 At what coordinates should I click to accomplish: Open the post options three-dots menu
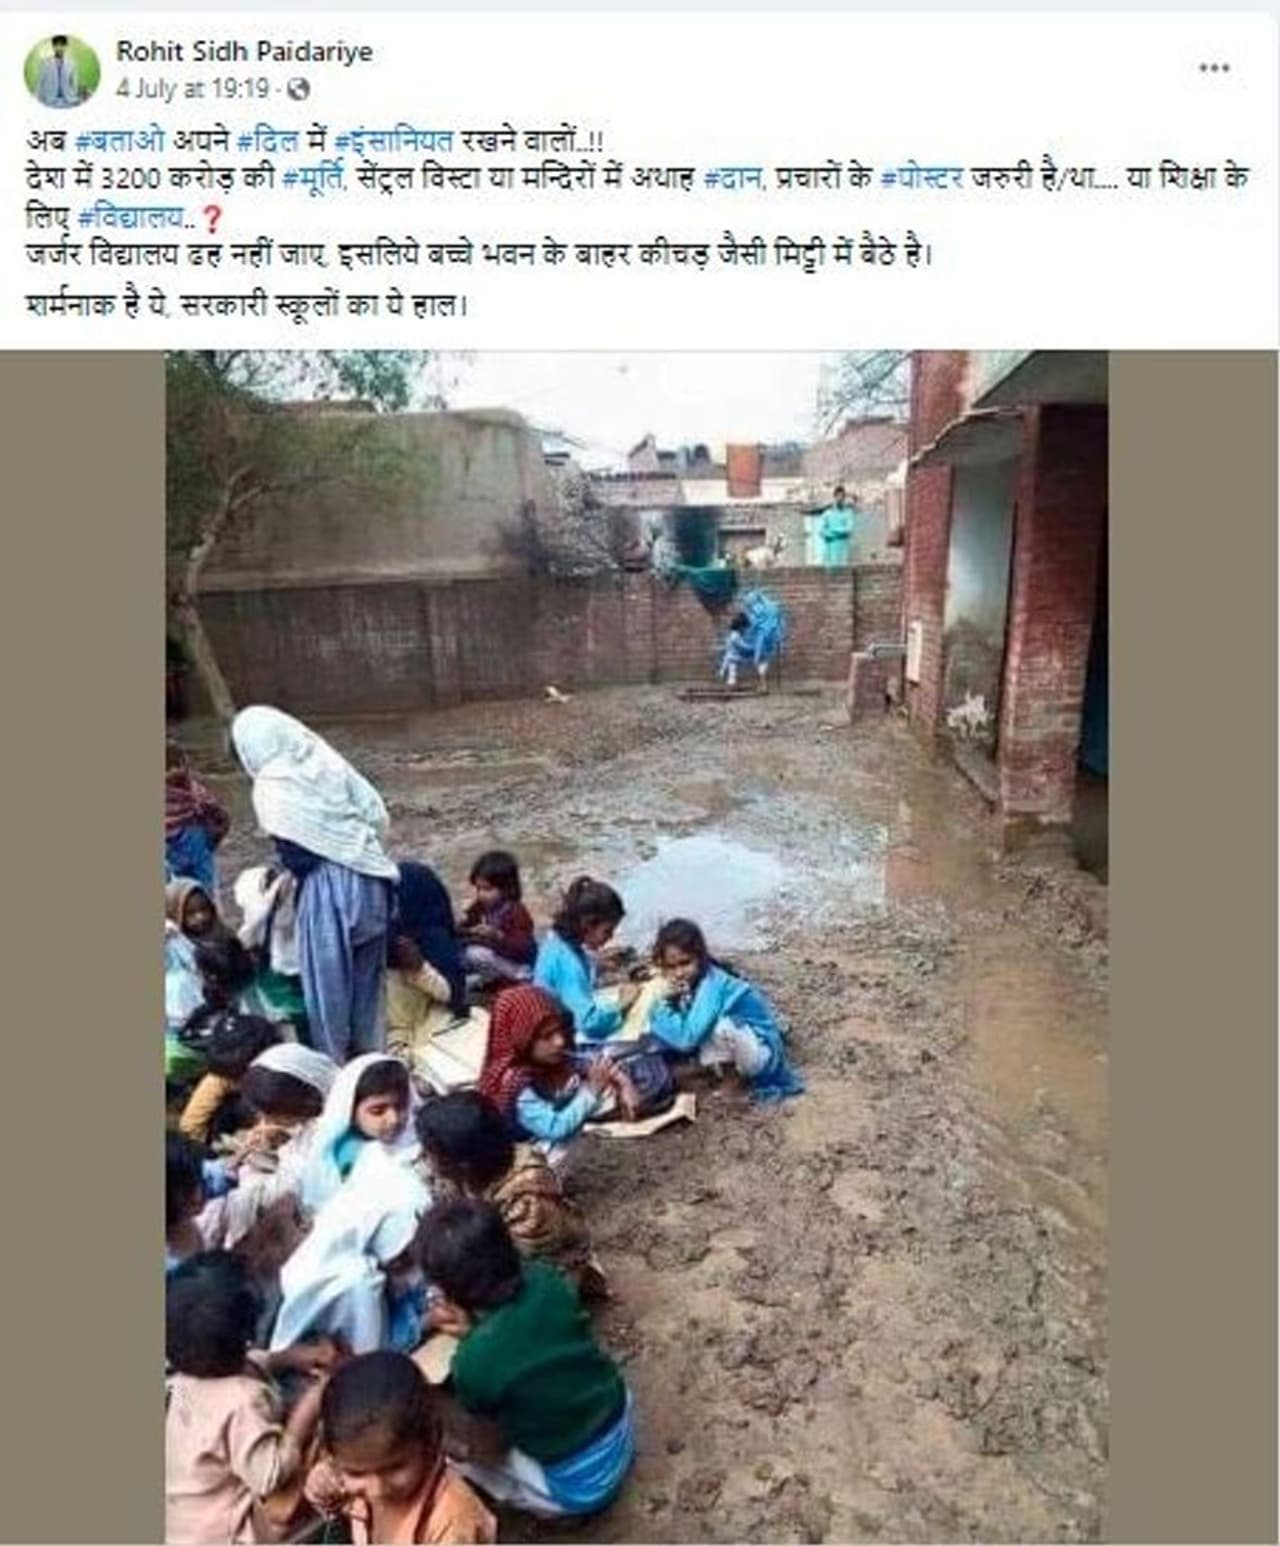[x=1214, y=69]
